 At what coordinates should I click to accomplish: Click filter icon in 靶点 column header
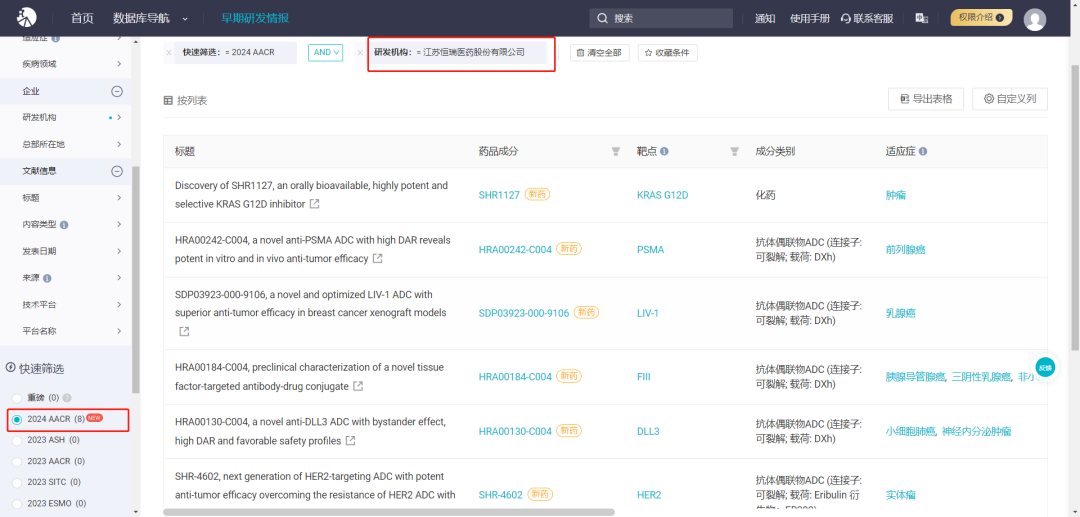pyautogui.click(x=734, y=151)
